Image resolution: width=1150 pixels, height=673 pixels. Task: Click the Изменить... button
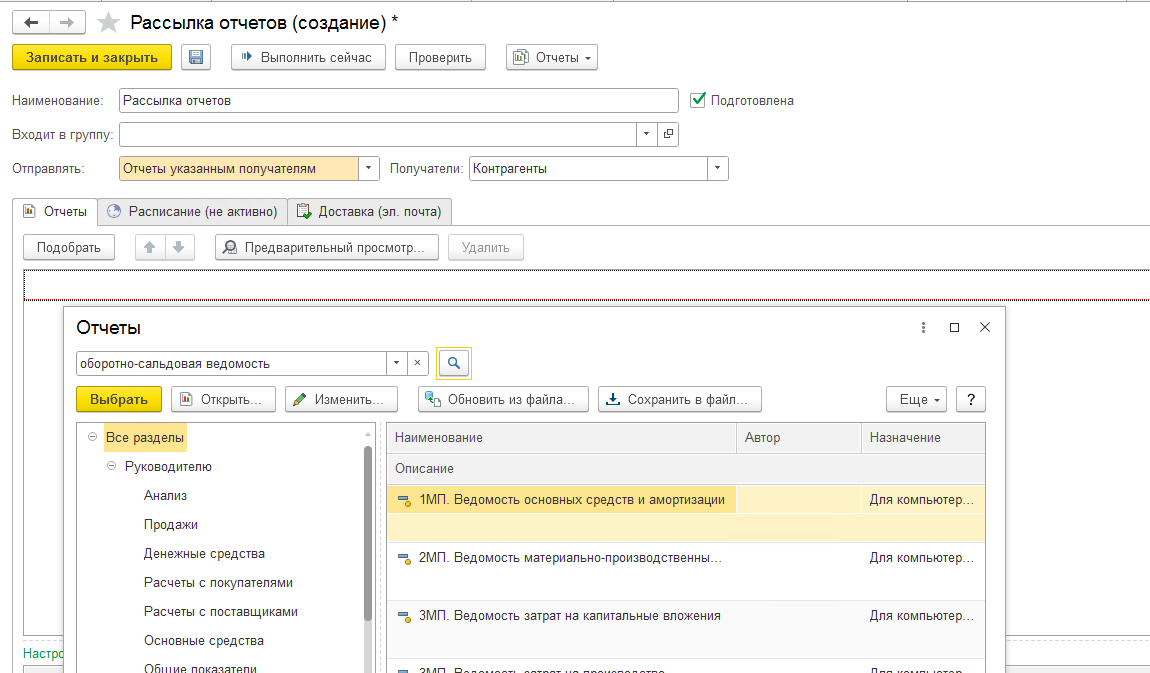click(341, 400)
